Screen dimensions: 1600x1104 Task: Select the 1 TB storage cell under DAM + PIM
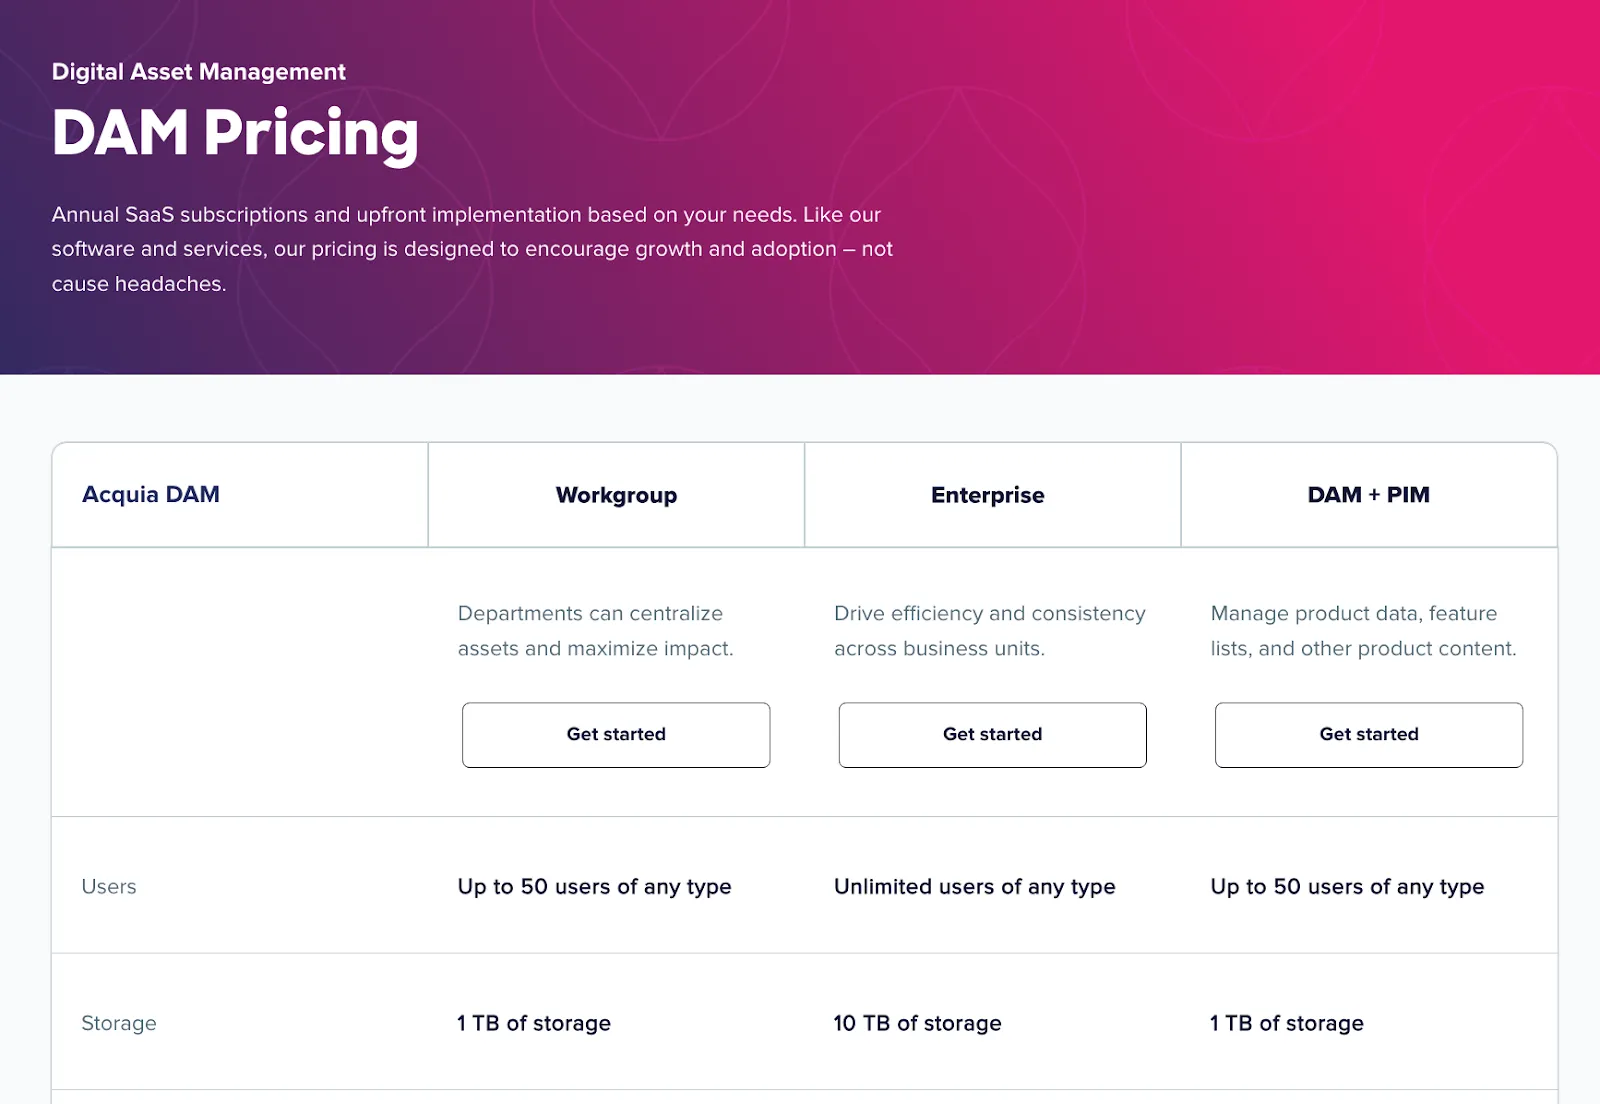tap(1286, 1022)
